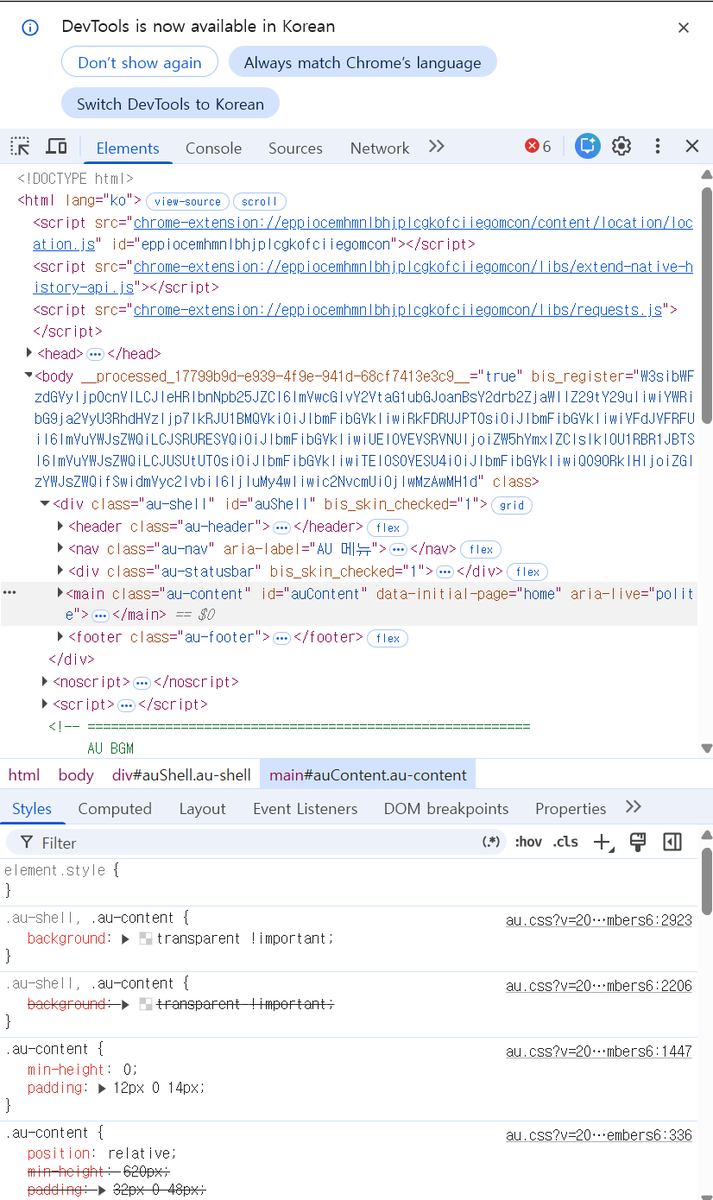Click the view-source badge on html

tap(188, 202)
